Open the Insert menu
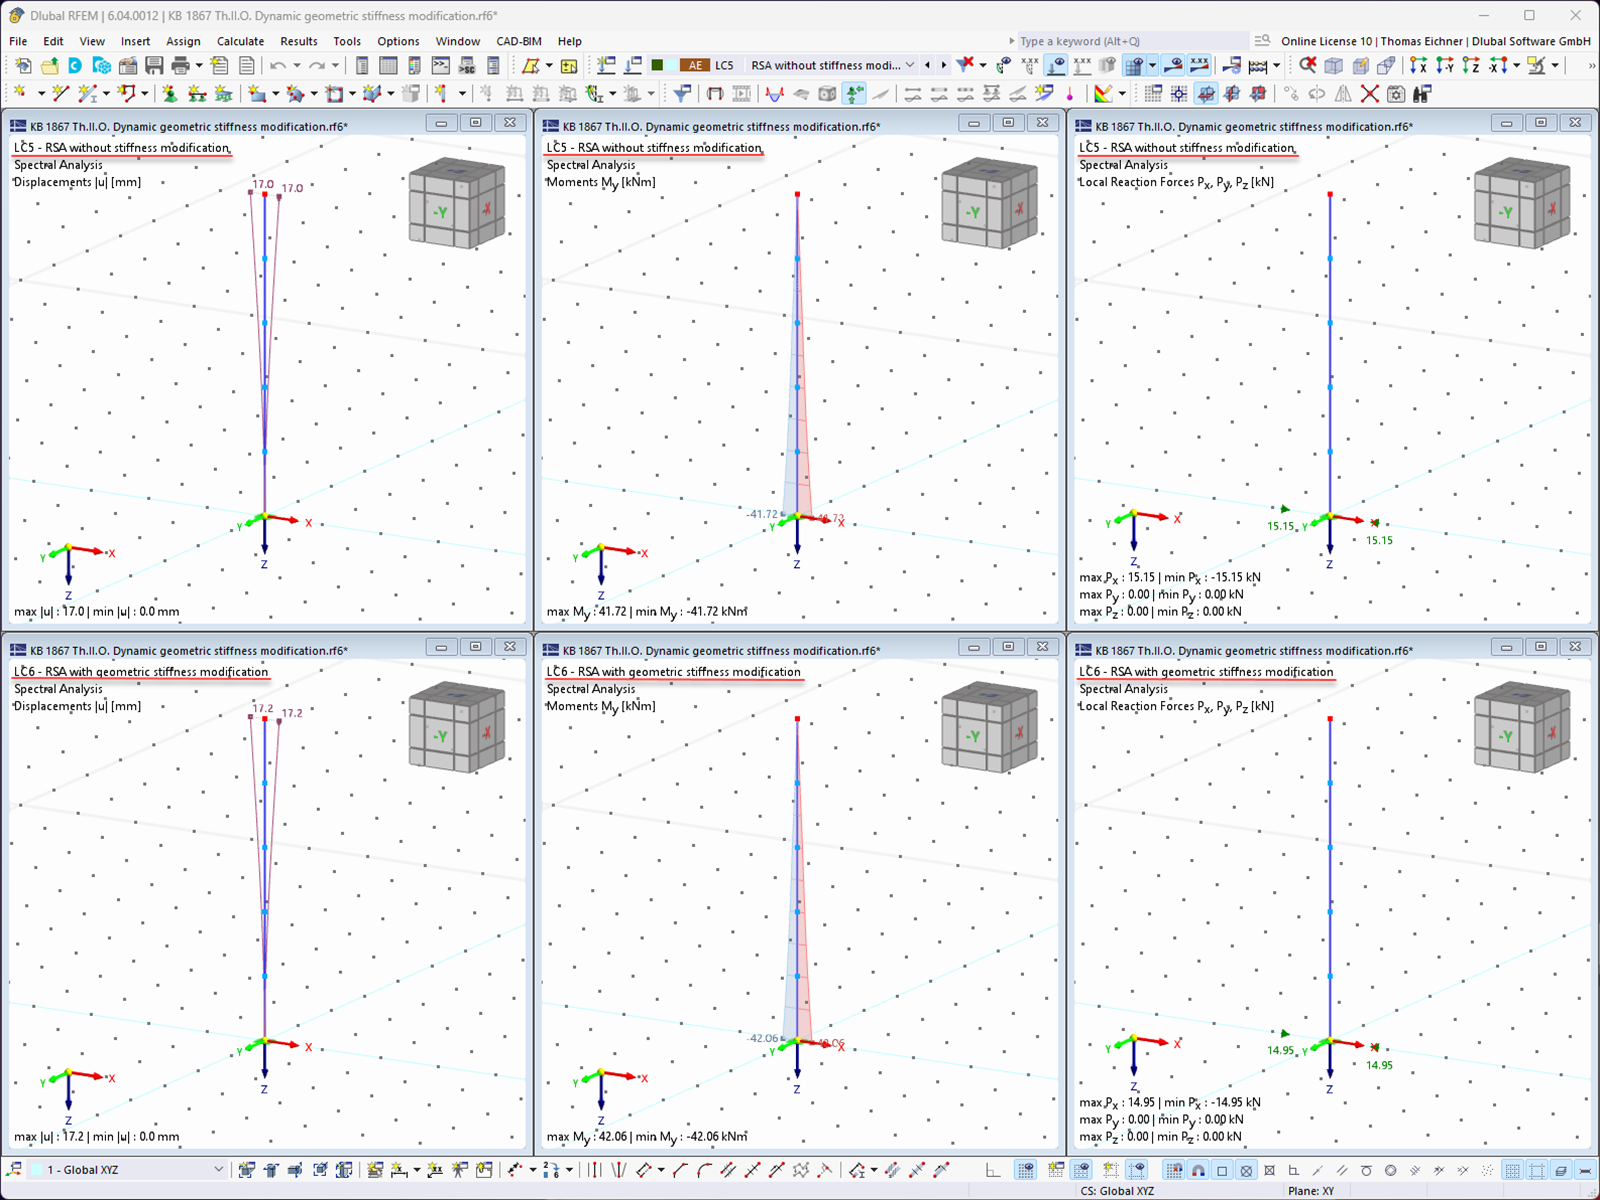The image size is (1600, 1200). (135, 41)
